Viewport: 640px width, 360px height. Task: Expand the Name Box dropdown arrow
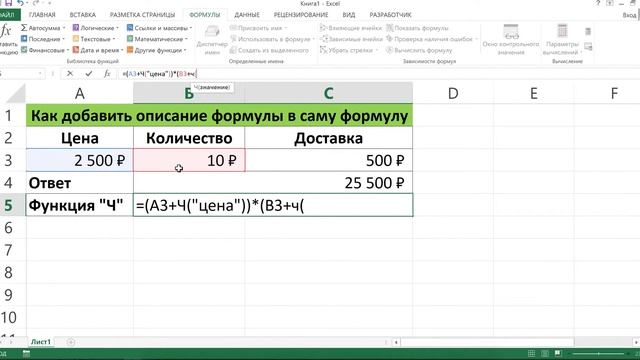click(40, 73)
